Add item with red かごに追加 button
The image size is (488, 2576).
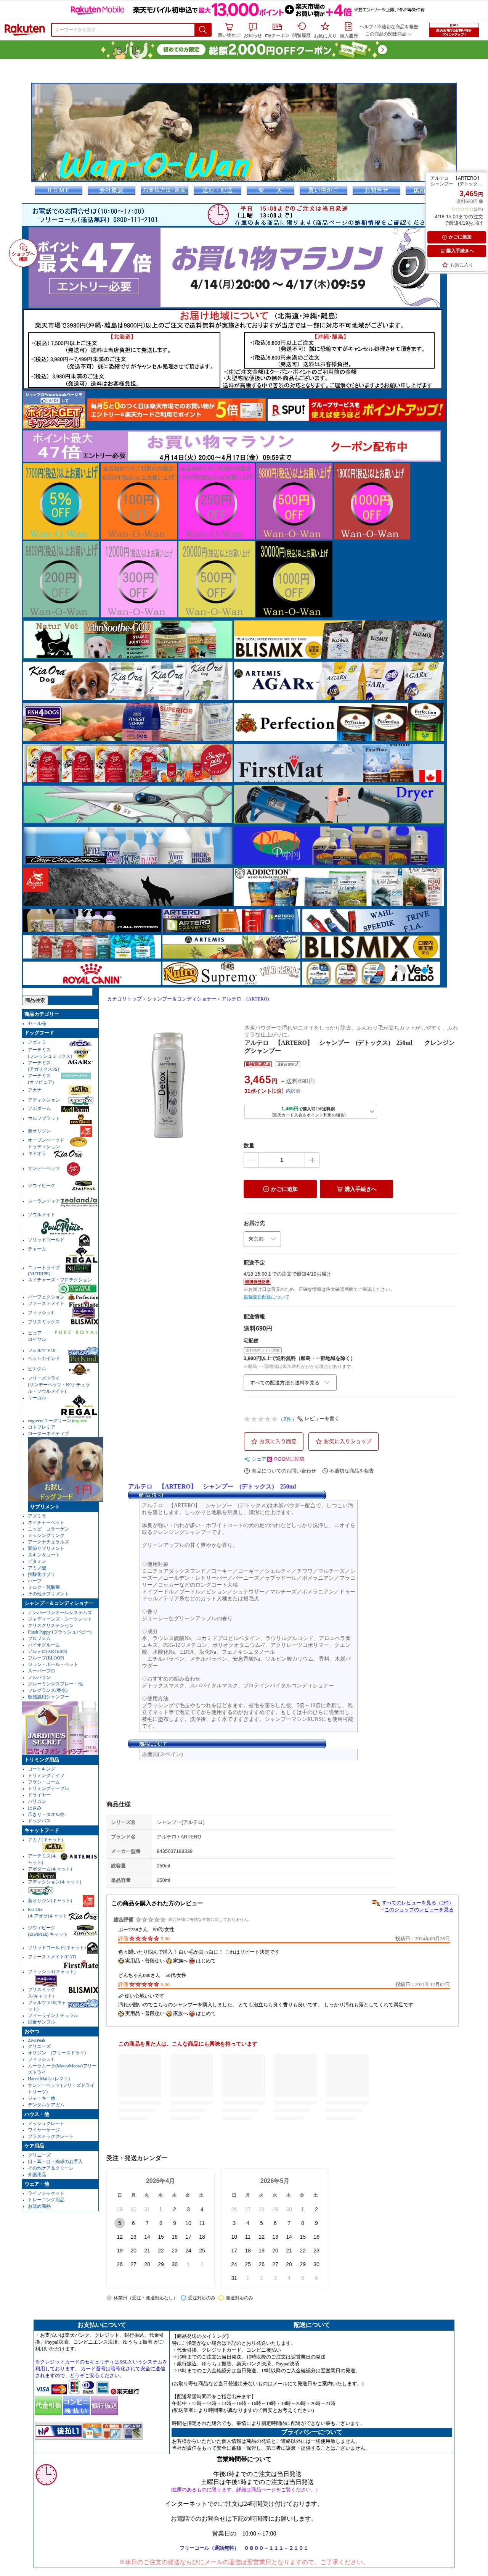280,1189
